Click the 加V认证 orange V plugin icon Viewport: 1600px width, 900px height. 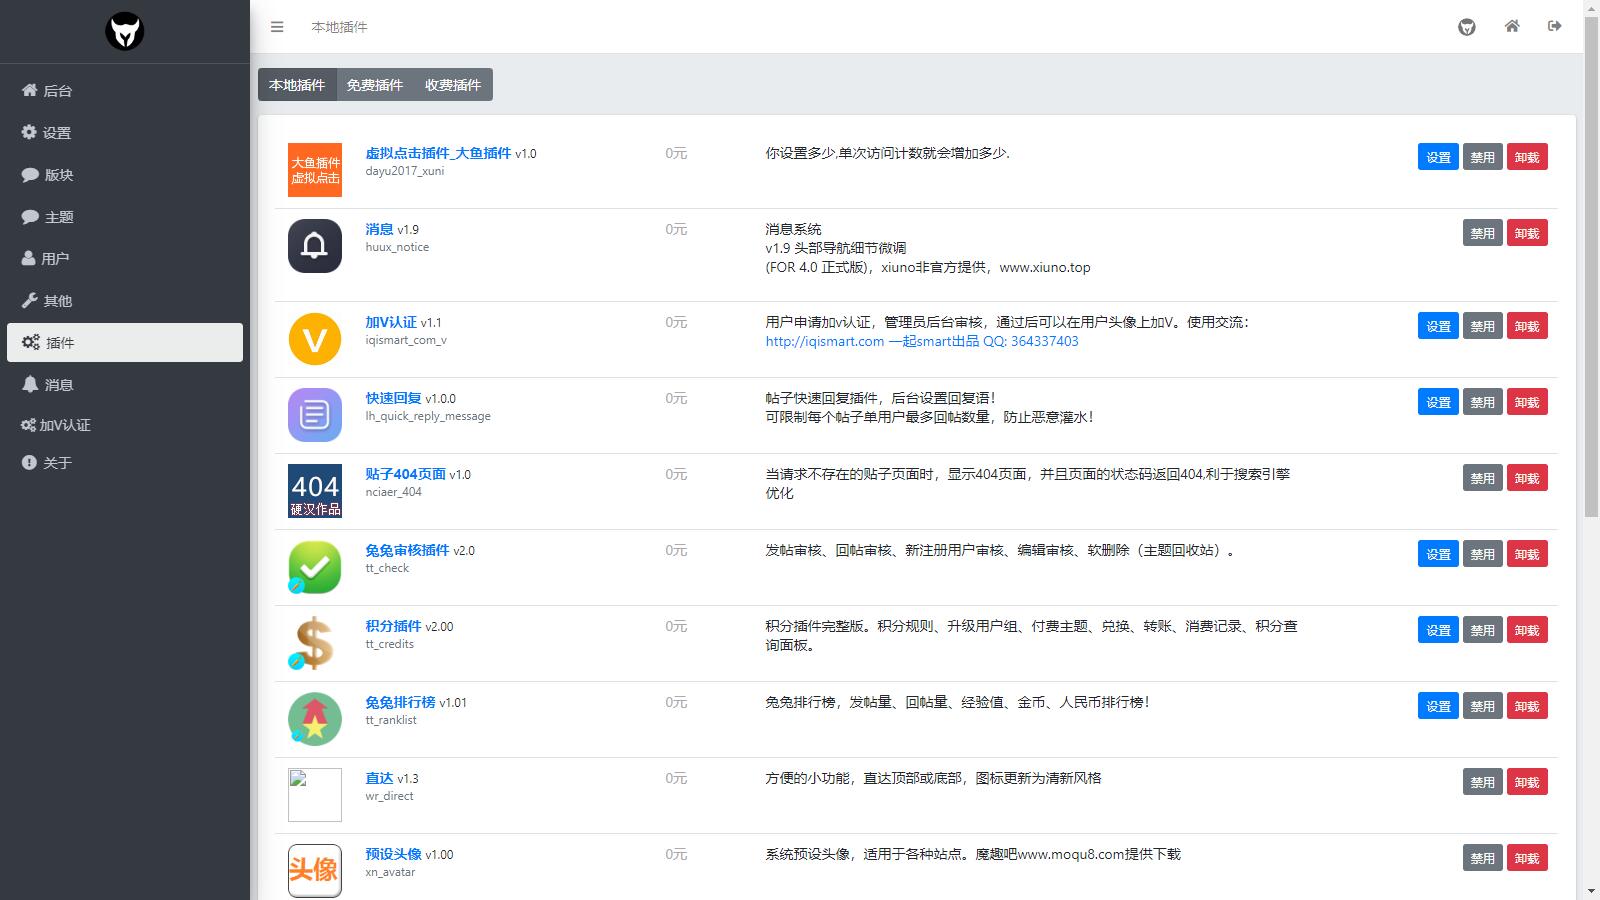pyautogui.click(x=315, y=339)
